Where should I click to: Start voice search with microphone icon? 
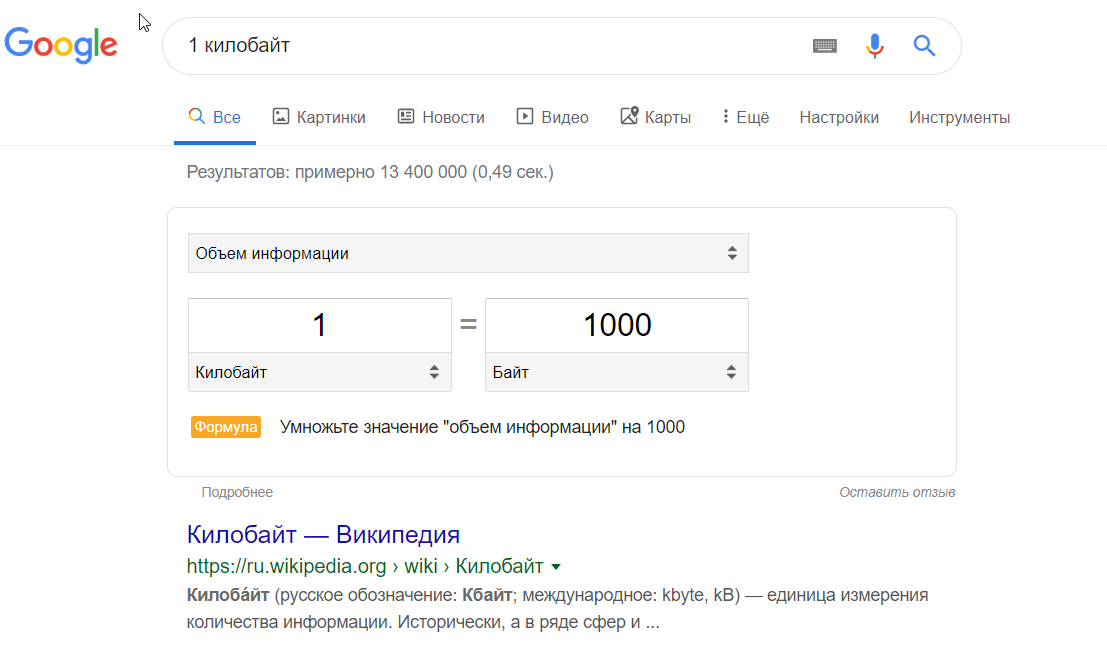[x=875, y=46]
